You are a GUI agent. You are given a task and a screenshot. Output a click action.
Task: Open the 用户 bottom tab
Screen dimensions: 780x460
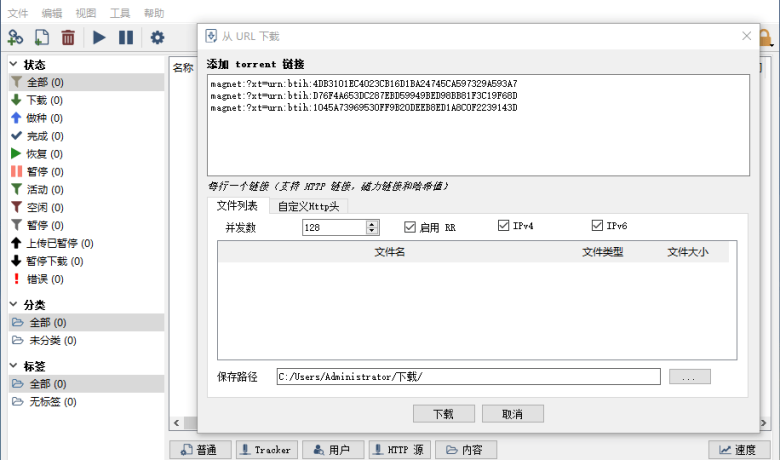click(x=333, y=450)
